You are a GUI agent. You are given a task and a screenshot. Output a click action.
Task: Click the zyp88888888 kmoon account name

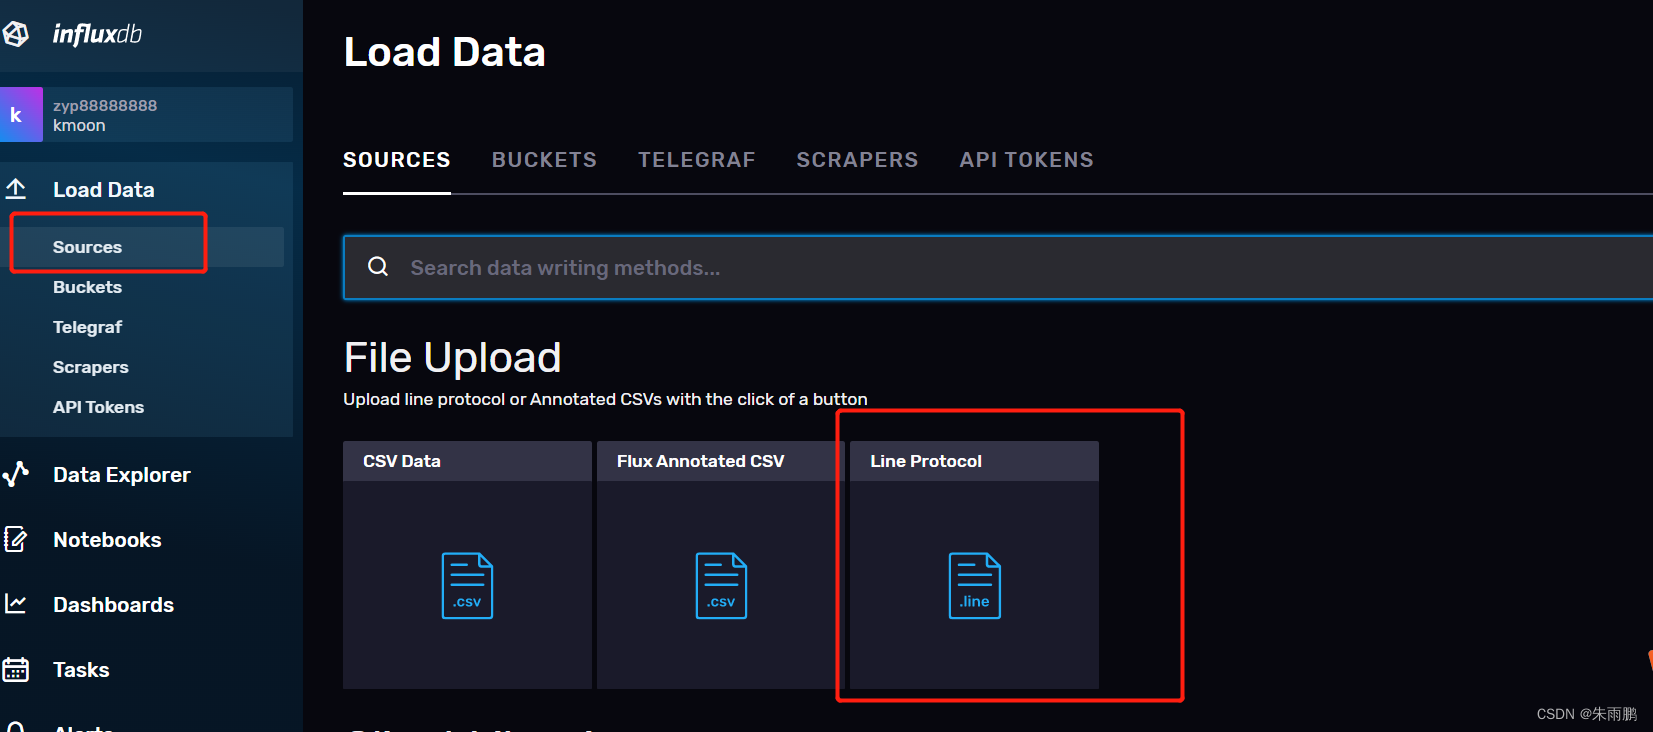point(105,115)
